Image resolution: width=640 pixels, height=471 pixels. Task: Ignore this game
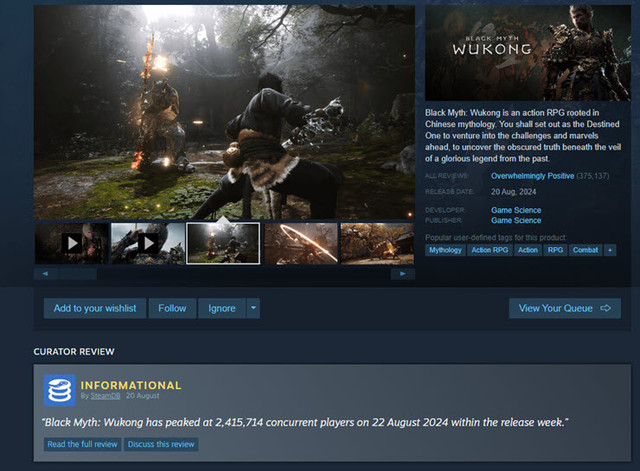pyautogui.click(x=222, y=308)
